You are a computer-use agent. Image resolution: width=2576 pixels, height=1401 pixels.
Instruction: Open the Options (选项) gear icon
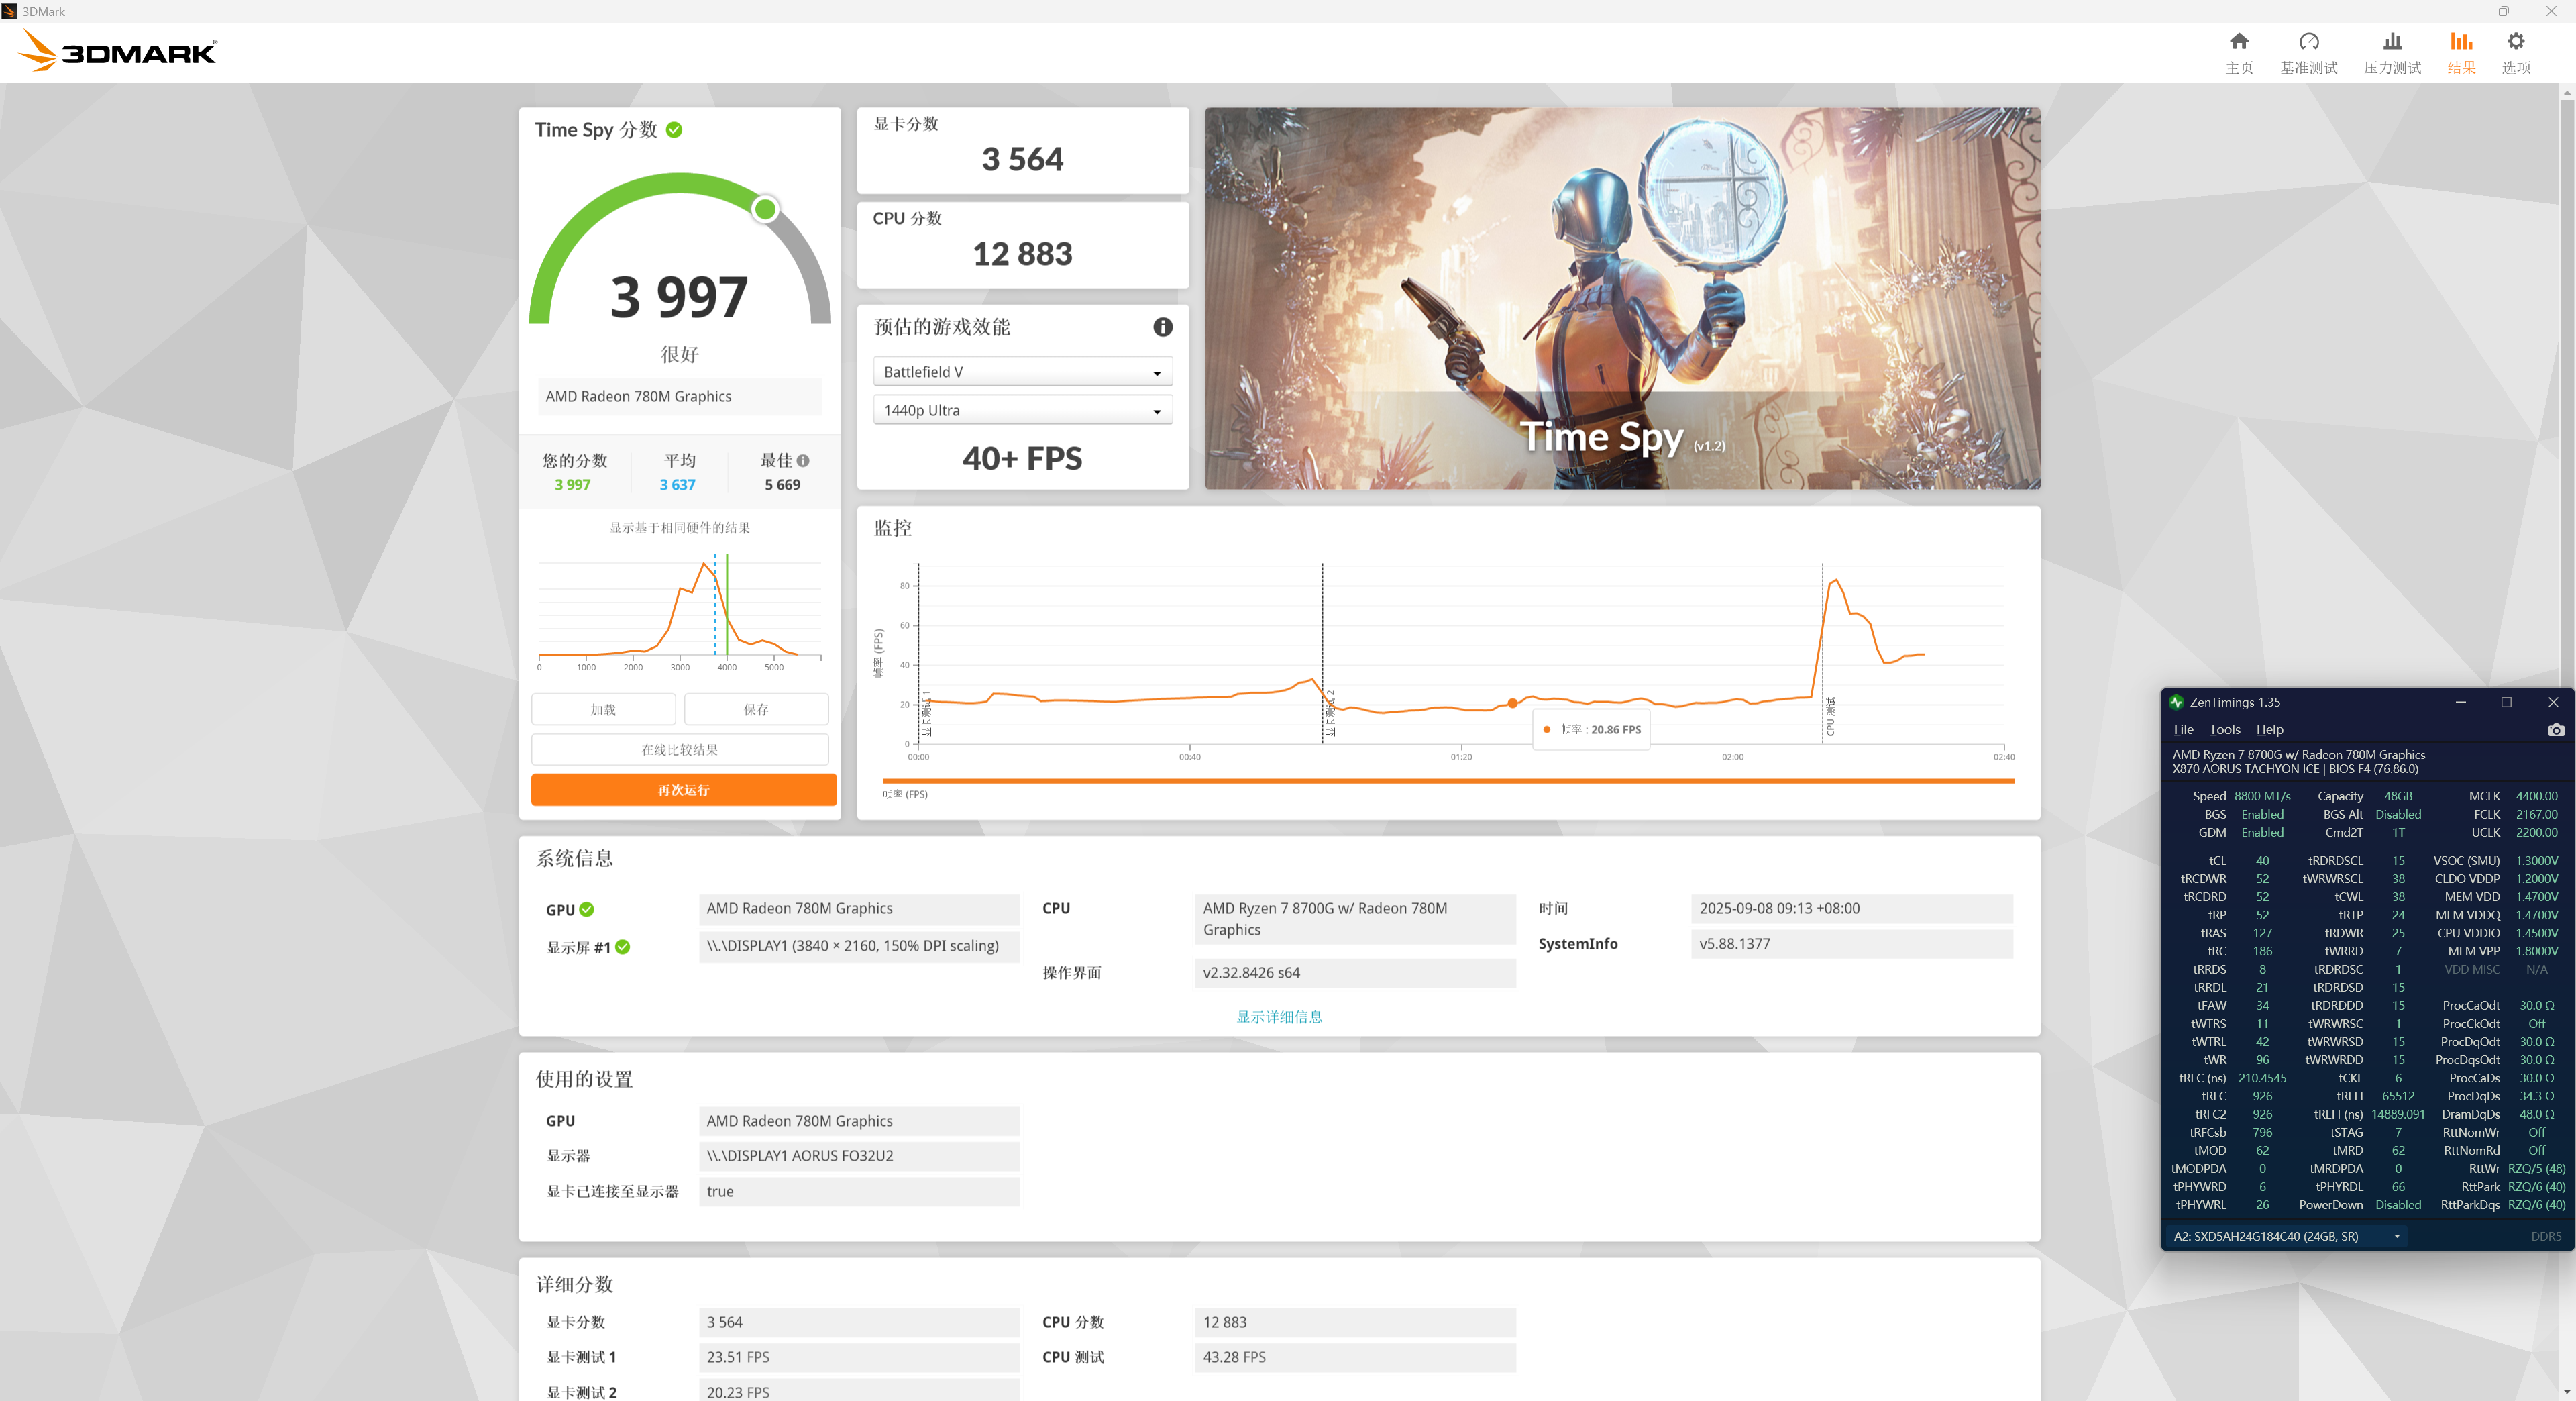point(2515,42)
